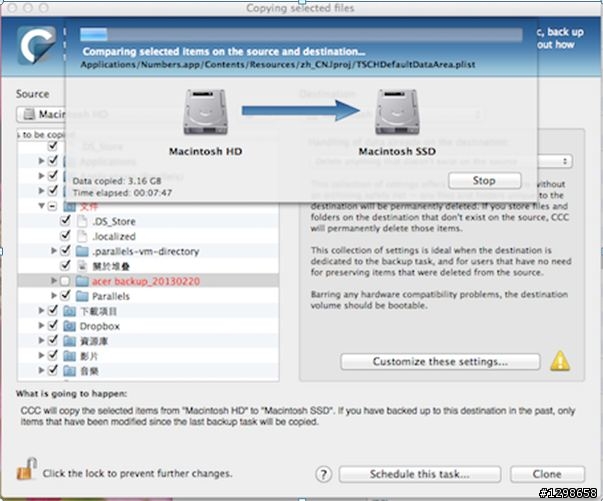Uncheck the 影片 checkbox
Image resolution: width=603 pixels, height=501 pixels.
[53, 356]
